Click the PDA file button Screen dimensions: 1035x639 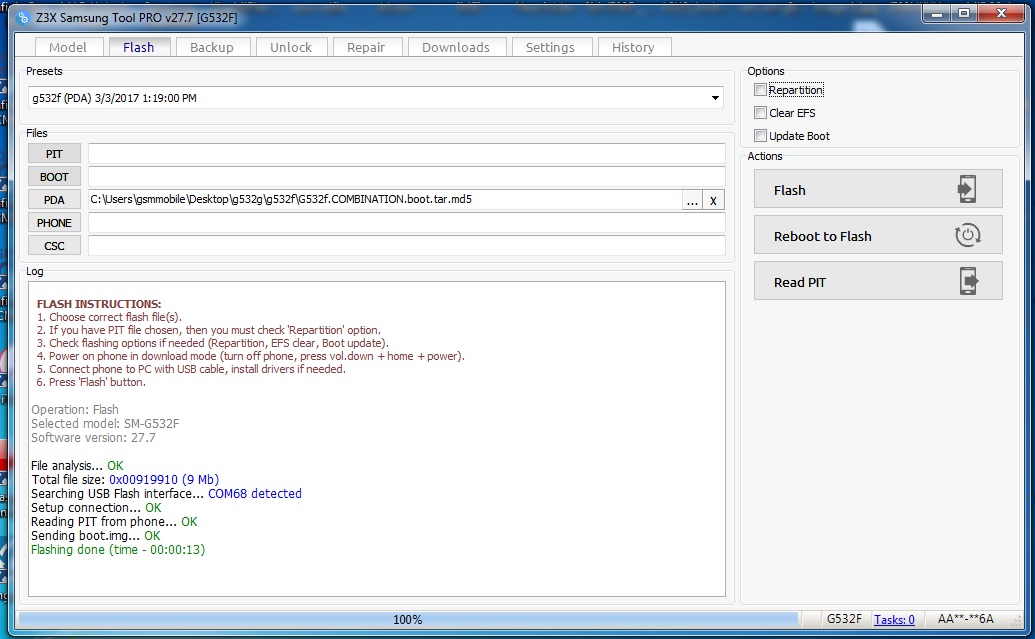pos(54,200)
